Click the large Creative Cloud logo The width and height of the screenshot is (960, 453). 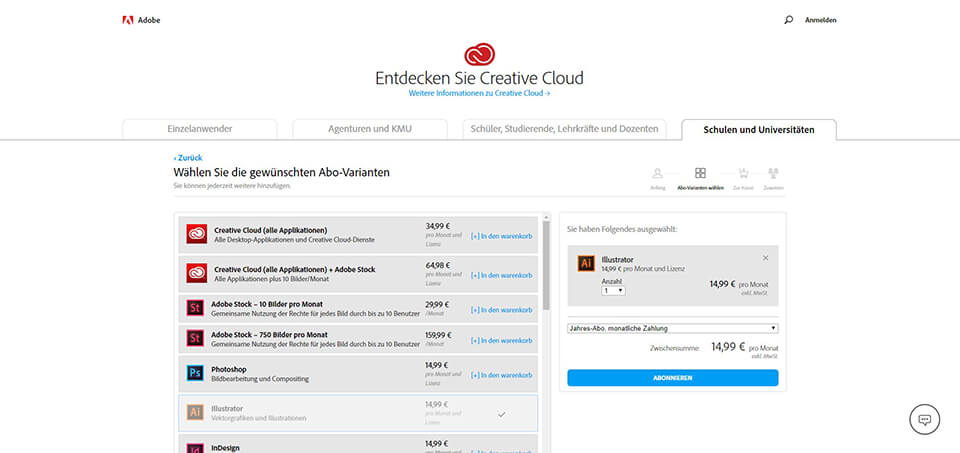(479, 54)
